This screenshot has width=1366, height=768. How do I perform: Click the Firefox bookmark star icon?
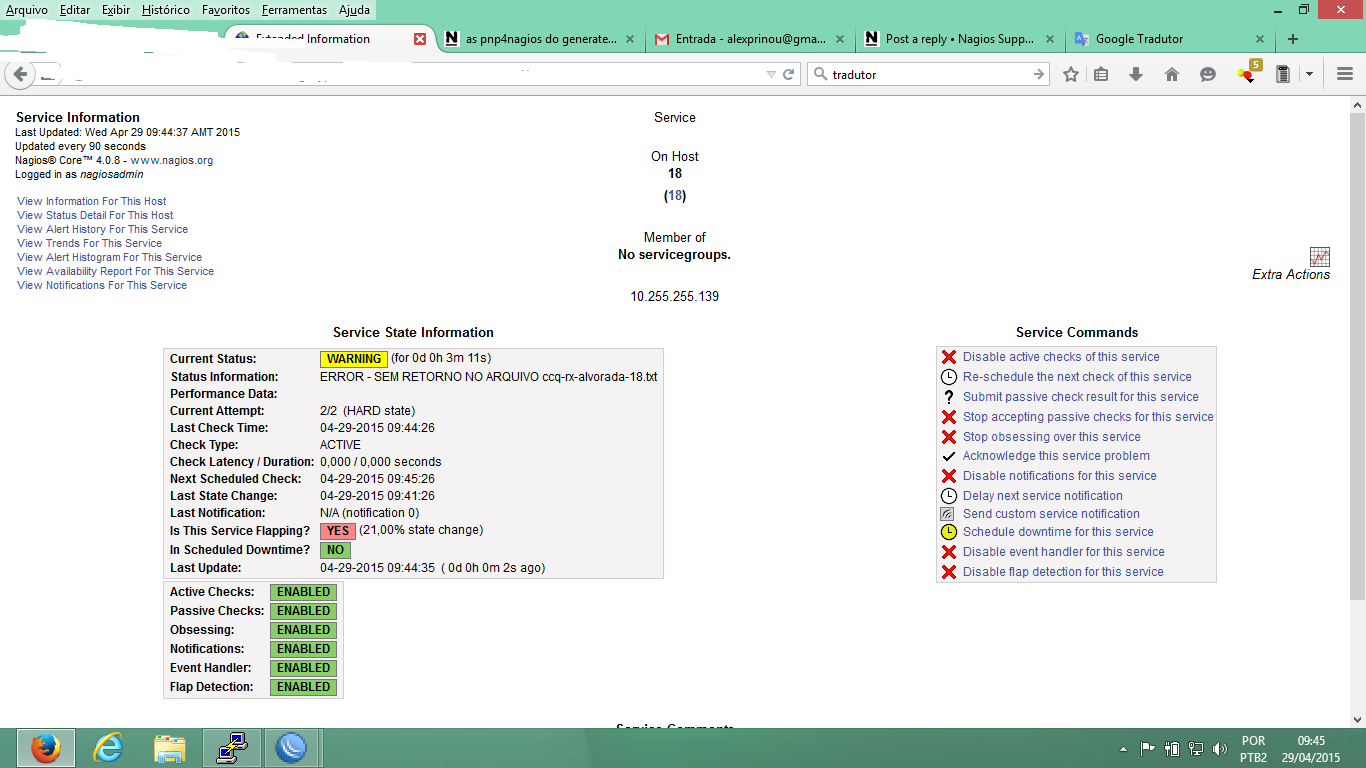(x=1071, y=74)
